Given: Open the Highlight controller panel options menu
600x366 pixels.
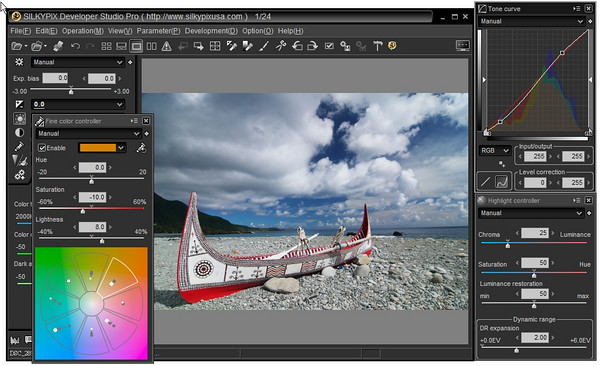Looking at the screenshot, I should point(577,200).
